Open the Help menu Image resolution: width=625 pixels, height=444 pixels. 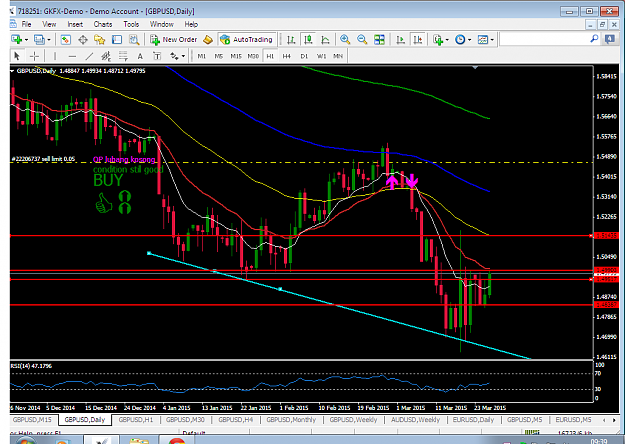click(191, 24)
